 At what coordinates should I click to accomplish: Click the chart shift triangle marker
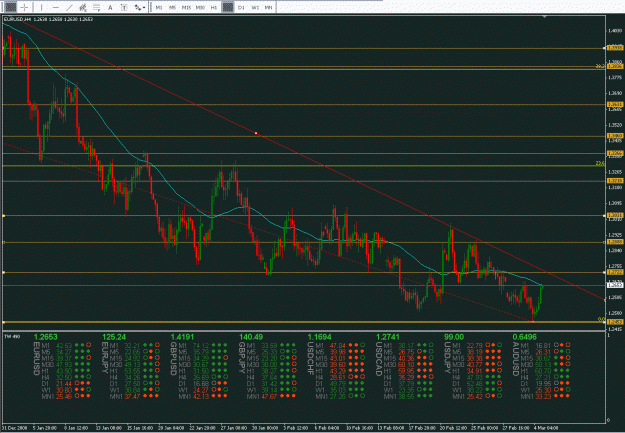[x=545, y=17]
